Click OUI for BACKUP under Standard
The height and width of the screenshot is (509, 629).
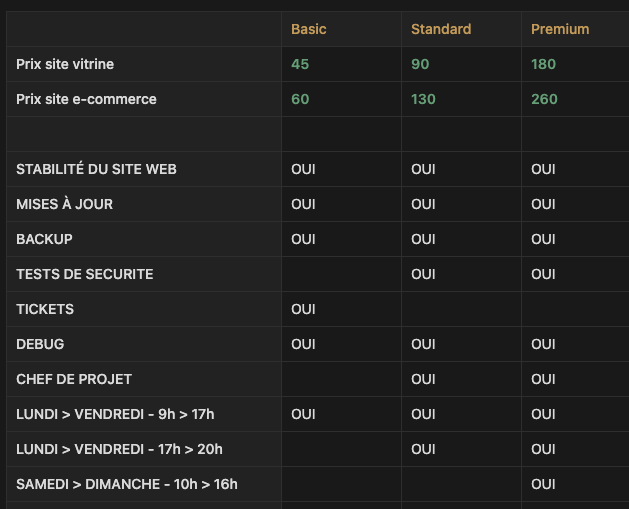tap(423, 239)
